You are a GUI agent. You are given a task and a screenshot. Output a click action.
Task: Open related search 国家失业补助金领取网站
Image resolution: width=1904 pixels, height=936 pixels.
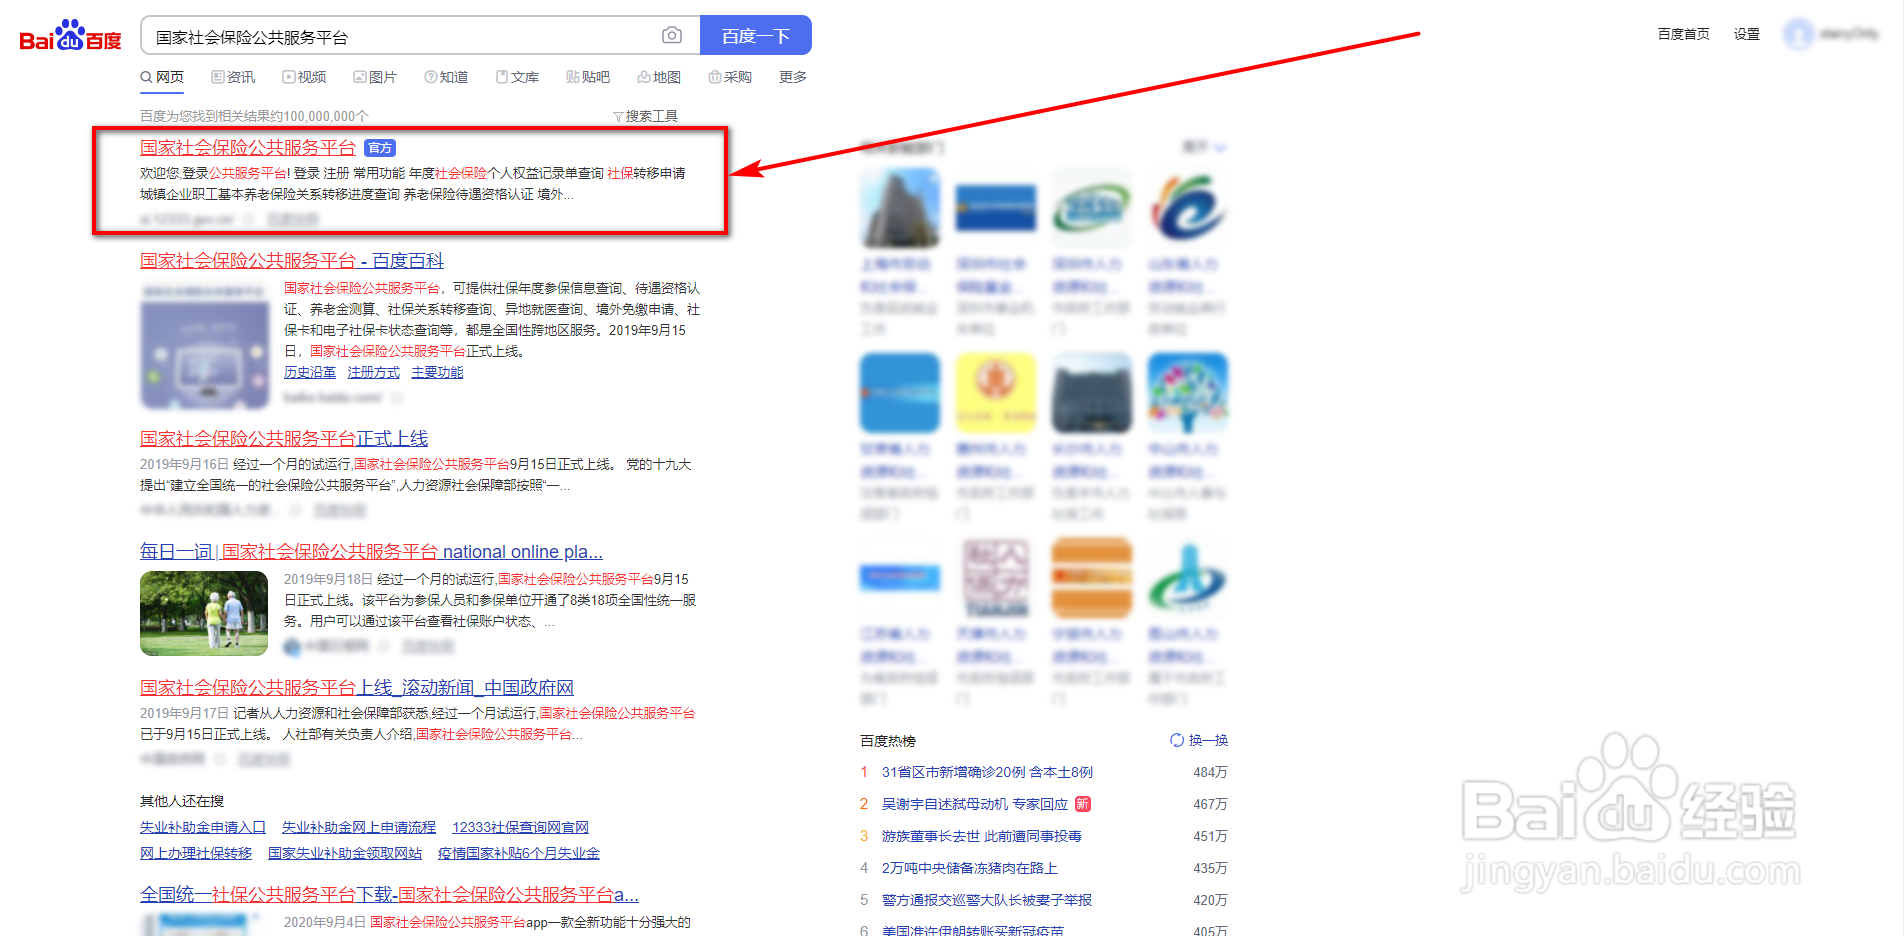click(345, 853)
